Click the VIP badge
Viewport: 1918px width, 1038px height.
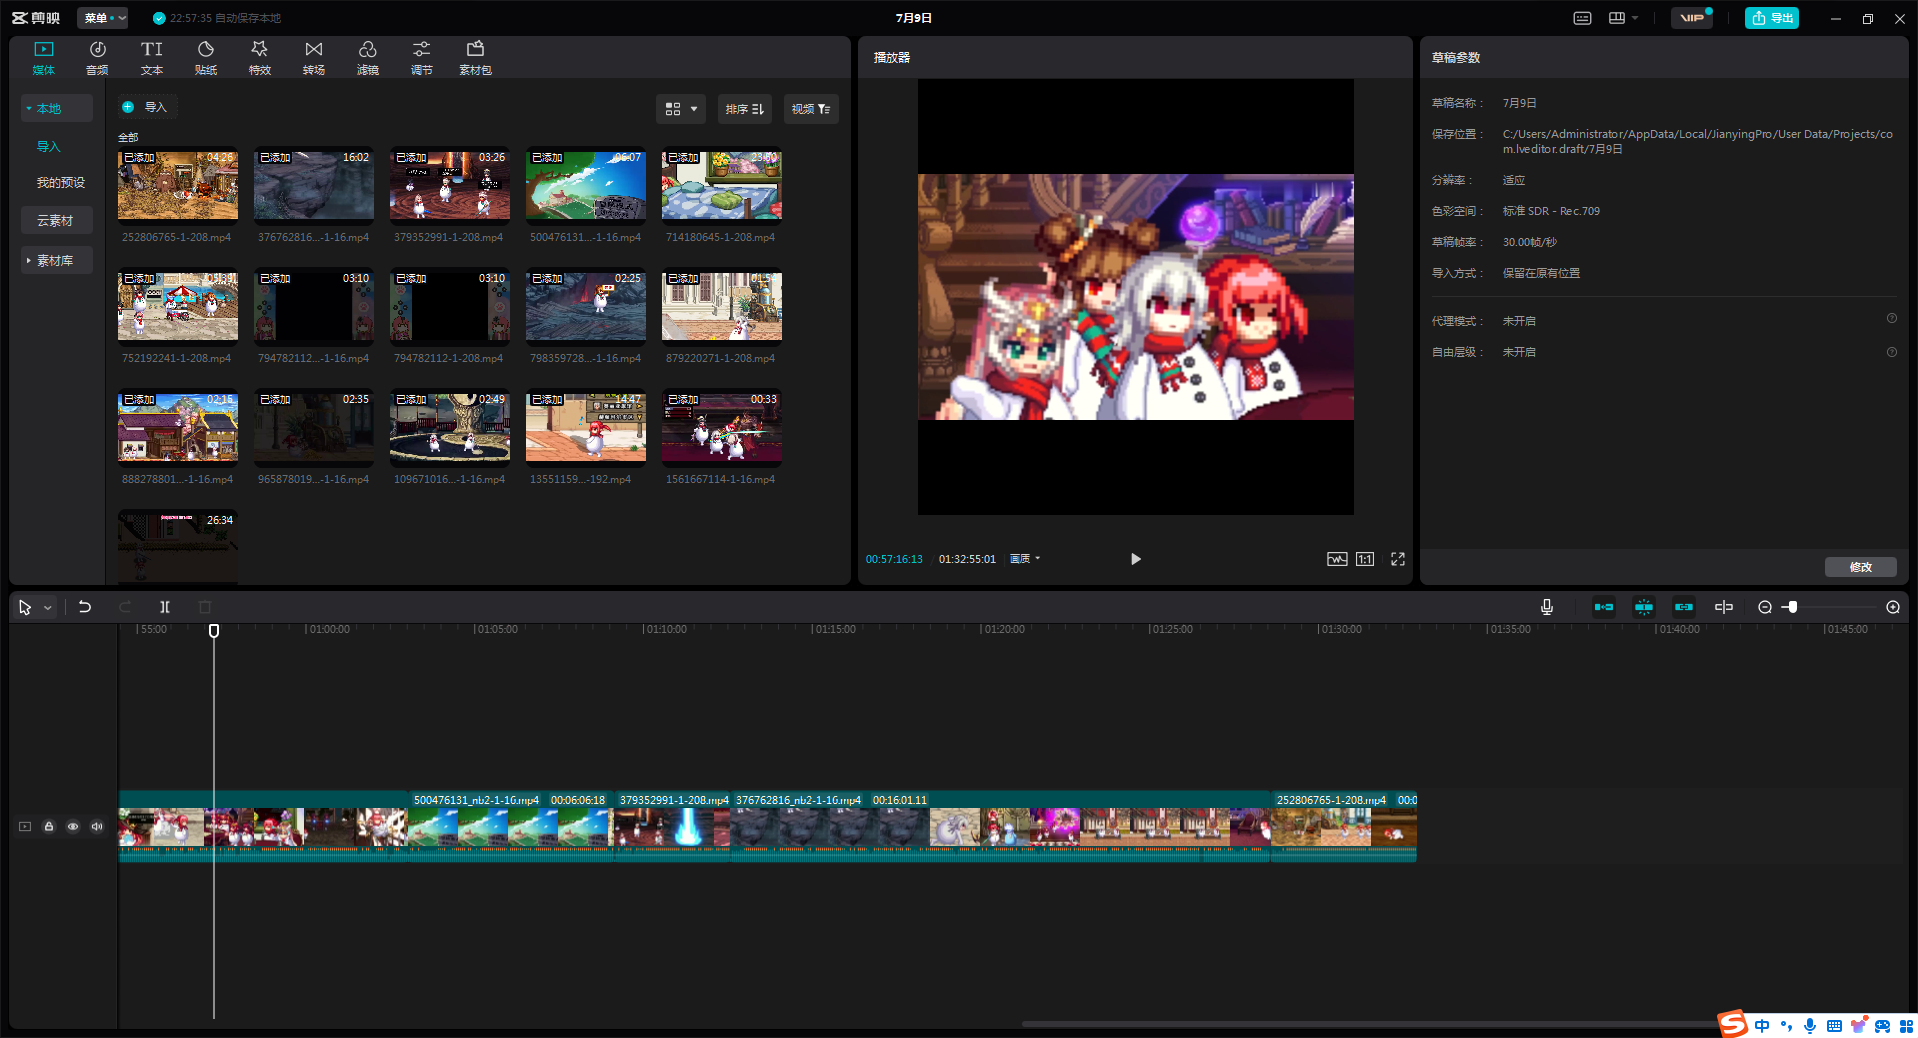1691,18
